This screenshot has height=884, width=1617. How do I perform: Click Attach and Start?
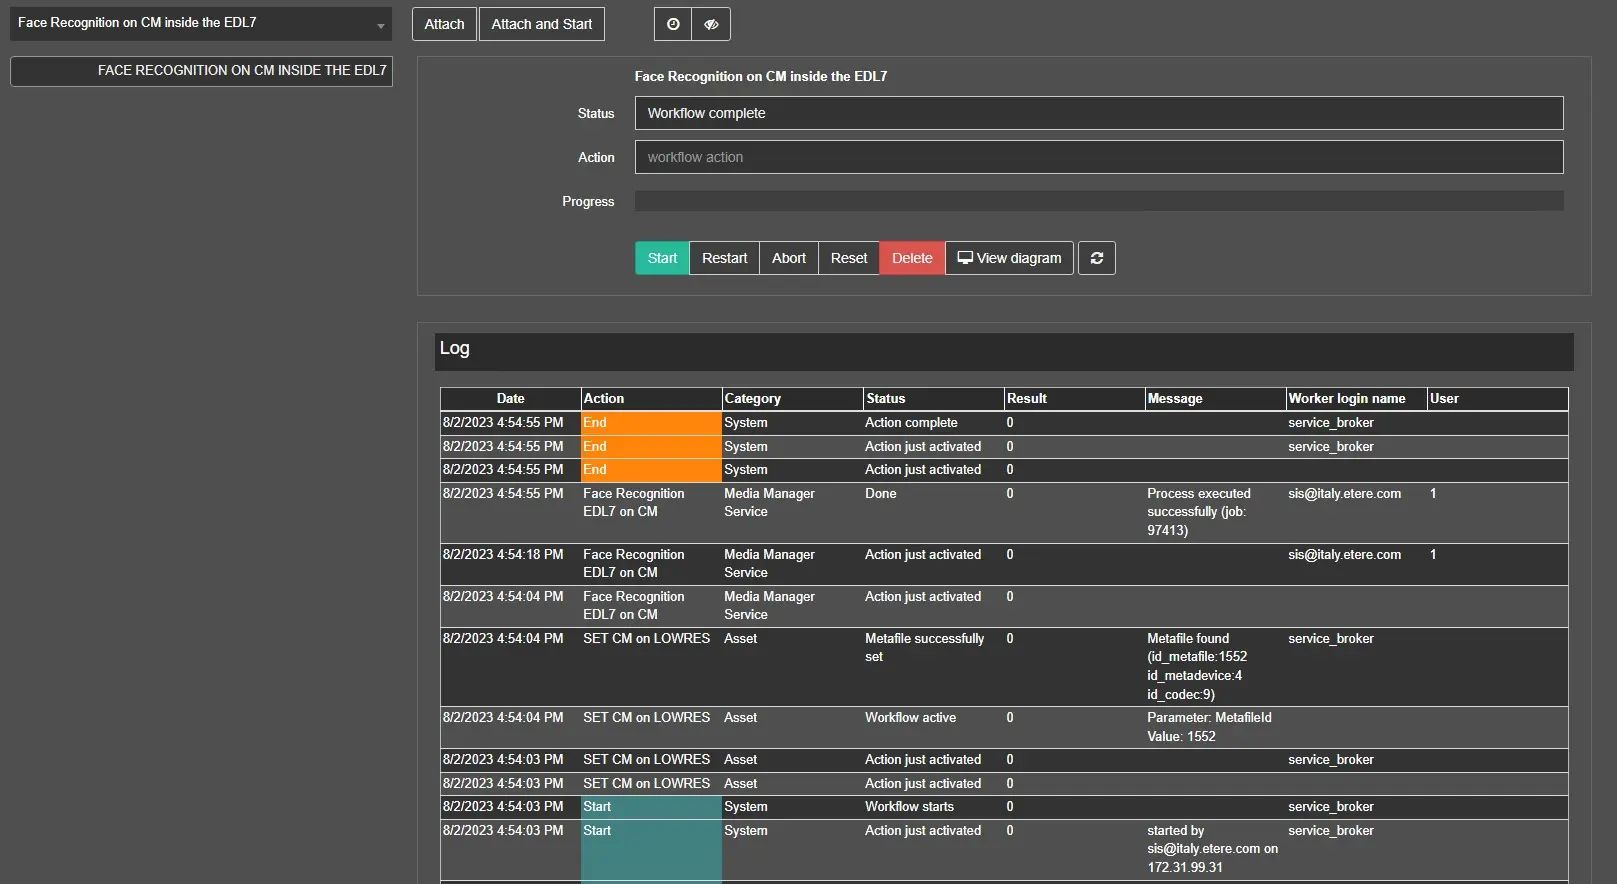point(541,24)
